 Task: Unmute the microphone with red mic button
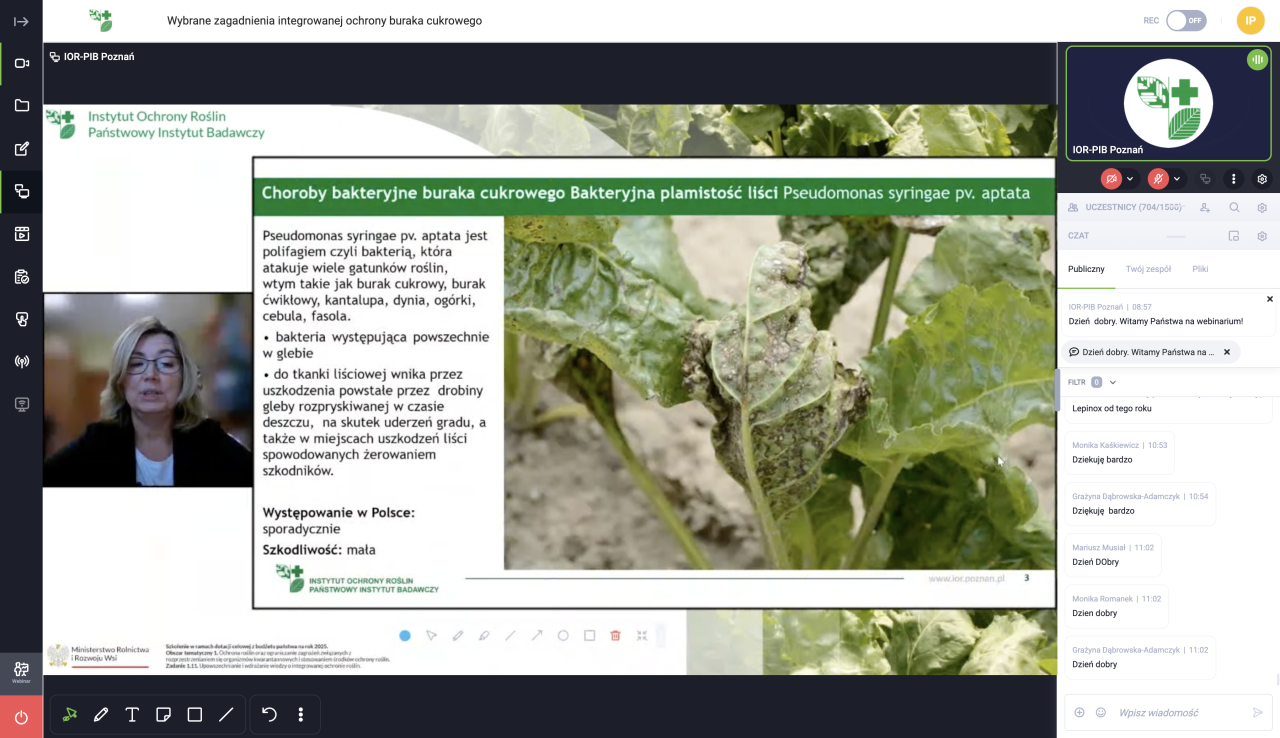click(x=1158, y=179)
